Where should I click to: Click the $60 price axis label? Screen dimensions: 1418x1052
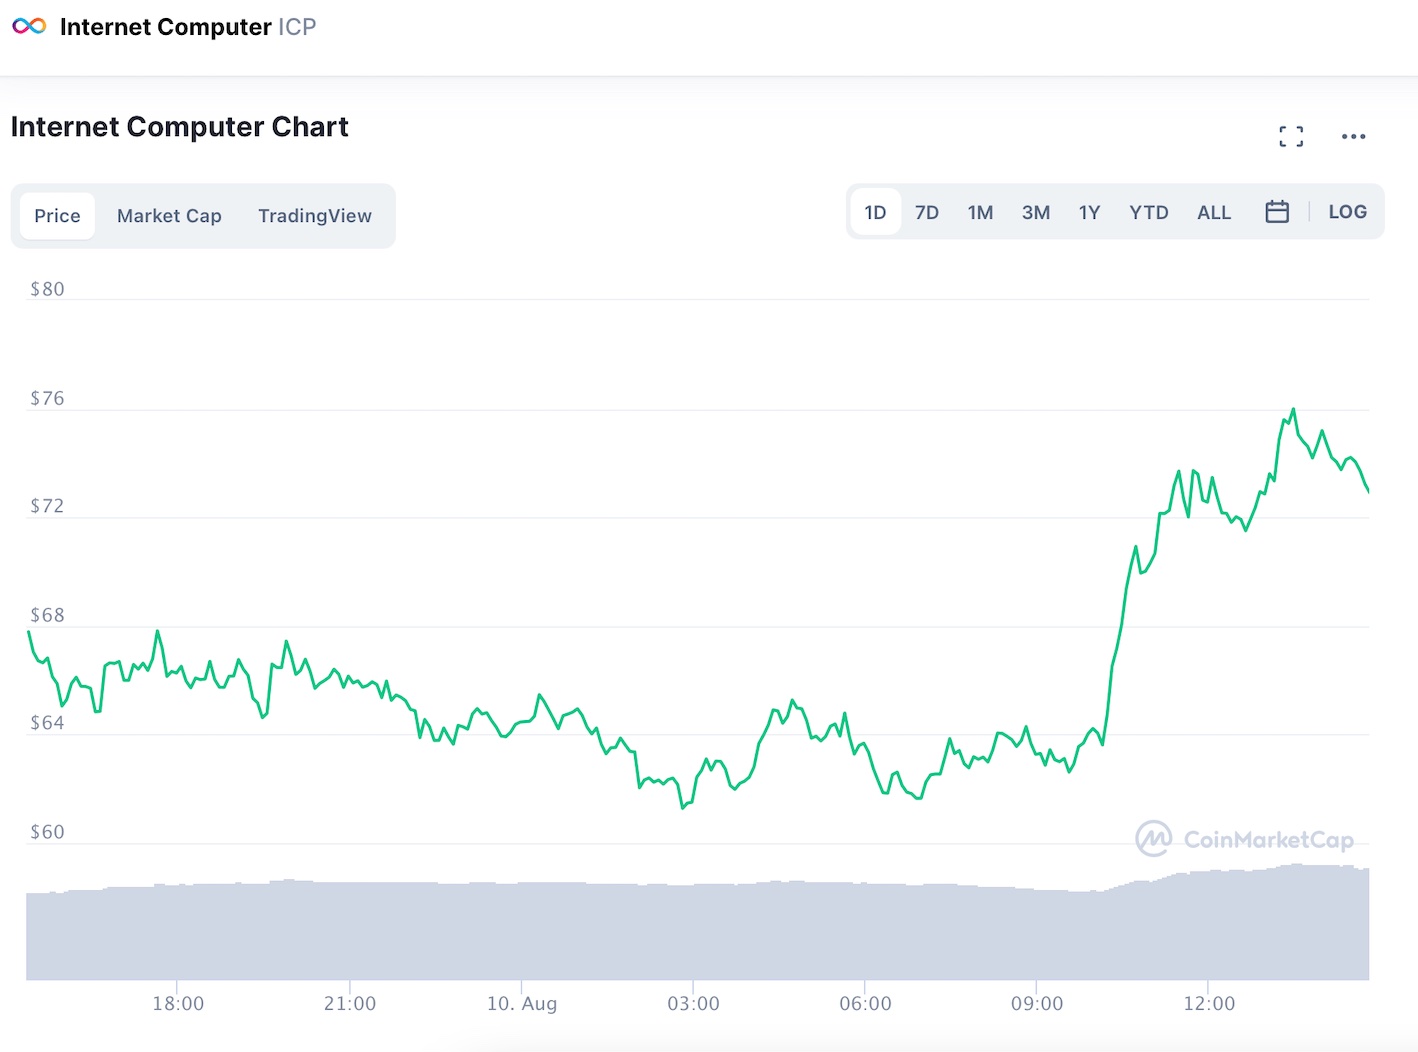coord(47,832)
